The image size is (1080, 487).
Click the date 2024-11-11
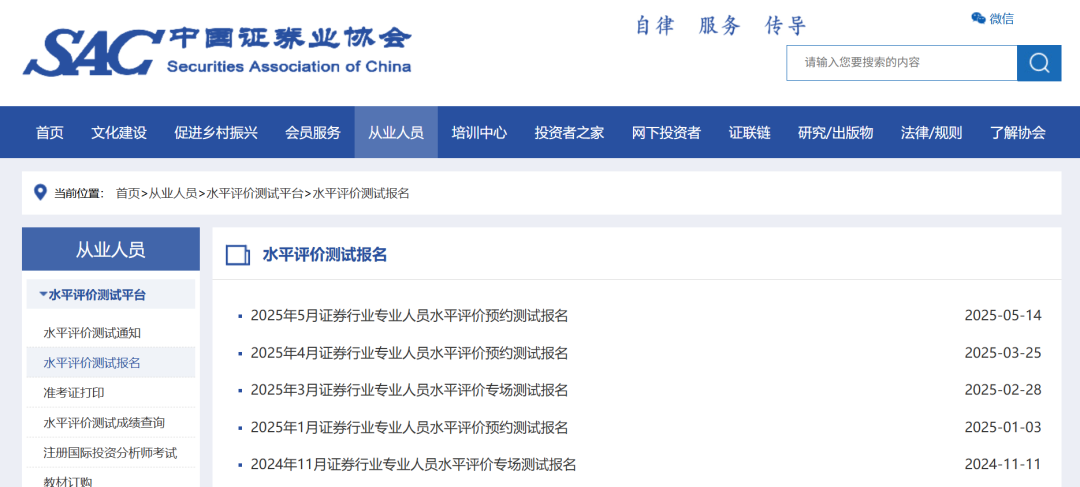tap(1003, 464)
